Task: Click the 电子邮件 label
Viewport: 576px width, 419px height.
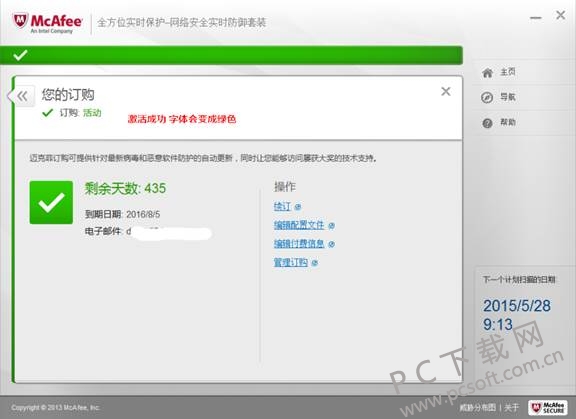Action: (103, 231)
